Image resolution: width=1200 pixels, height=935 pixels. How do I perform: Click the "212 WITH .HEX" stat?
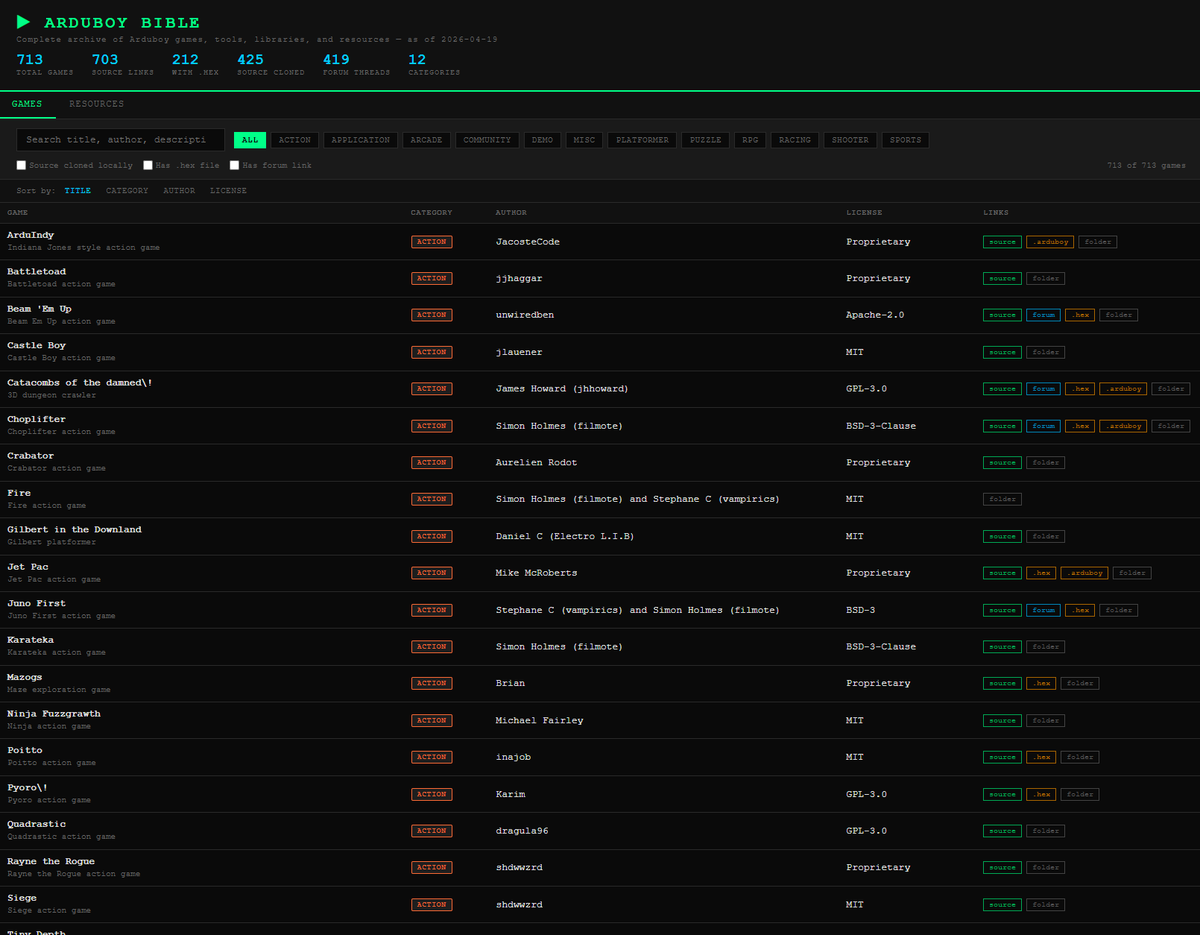coord(195,65)
